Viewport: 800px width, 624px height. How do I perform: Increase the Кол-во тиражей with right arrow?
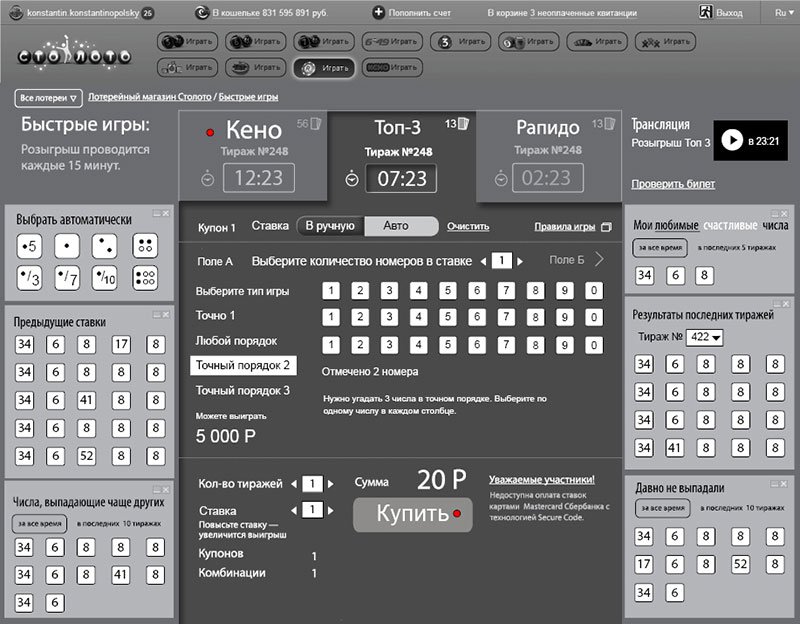(x=331, y=484)
